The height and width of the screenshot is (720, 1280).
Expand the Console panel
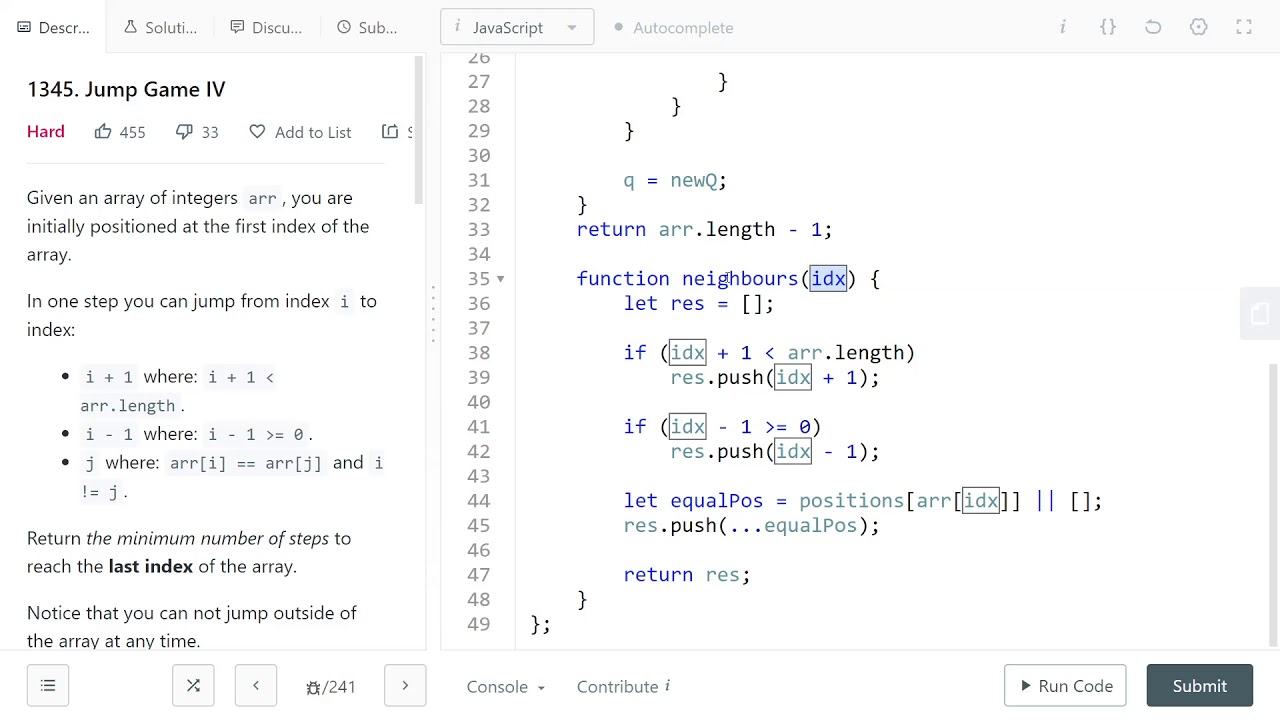(505, 687)
